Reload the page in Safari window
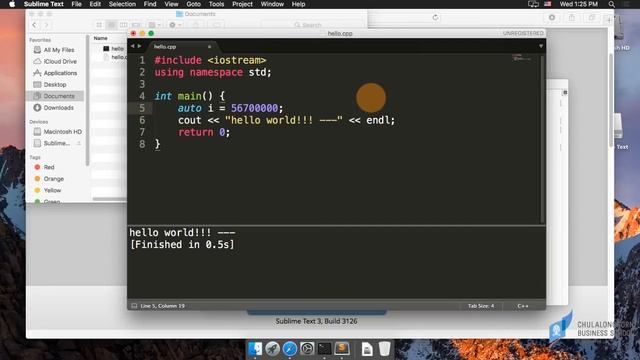640x360 pixels. pos(436,18)
